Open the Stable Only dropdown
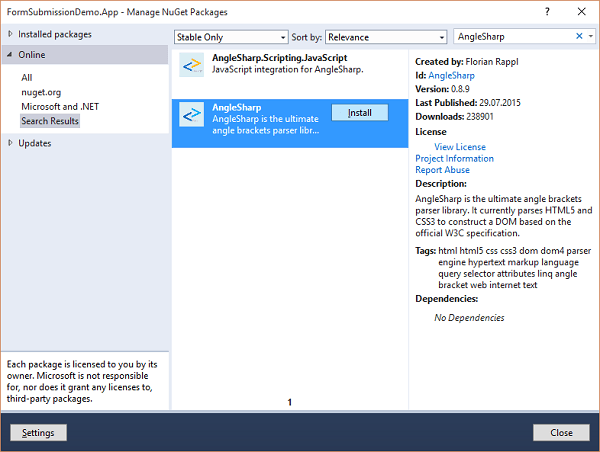This screenshot has width=600, height=452. (x=231, y=37)
